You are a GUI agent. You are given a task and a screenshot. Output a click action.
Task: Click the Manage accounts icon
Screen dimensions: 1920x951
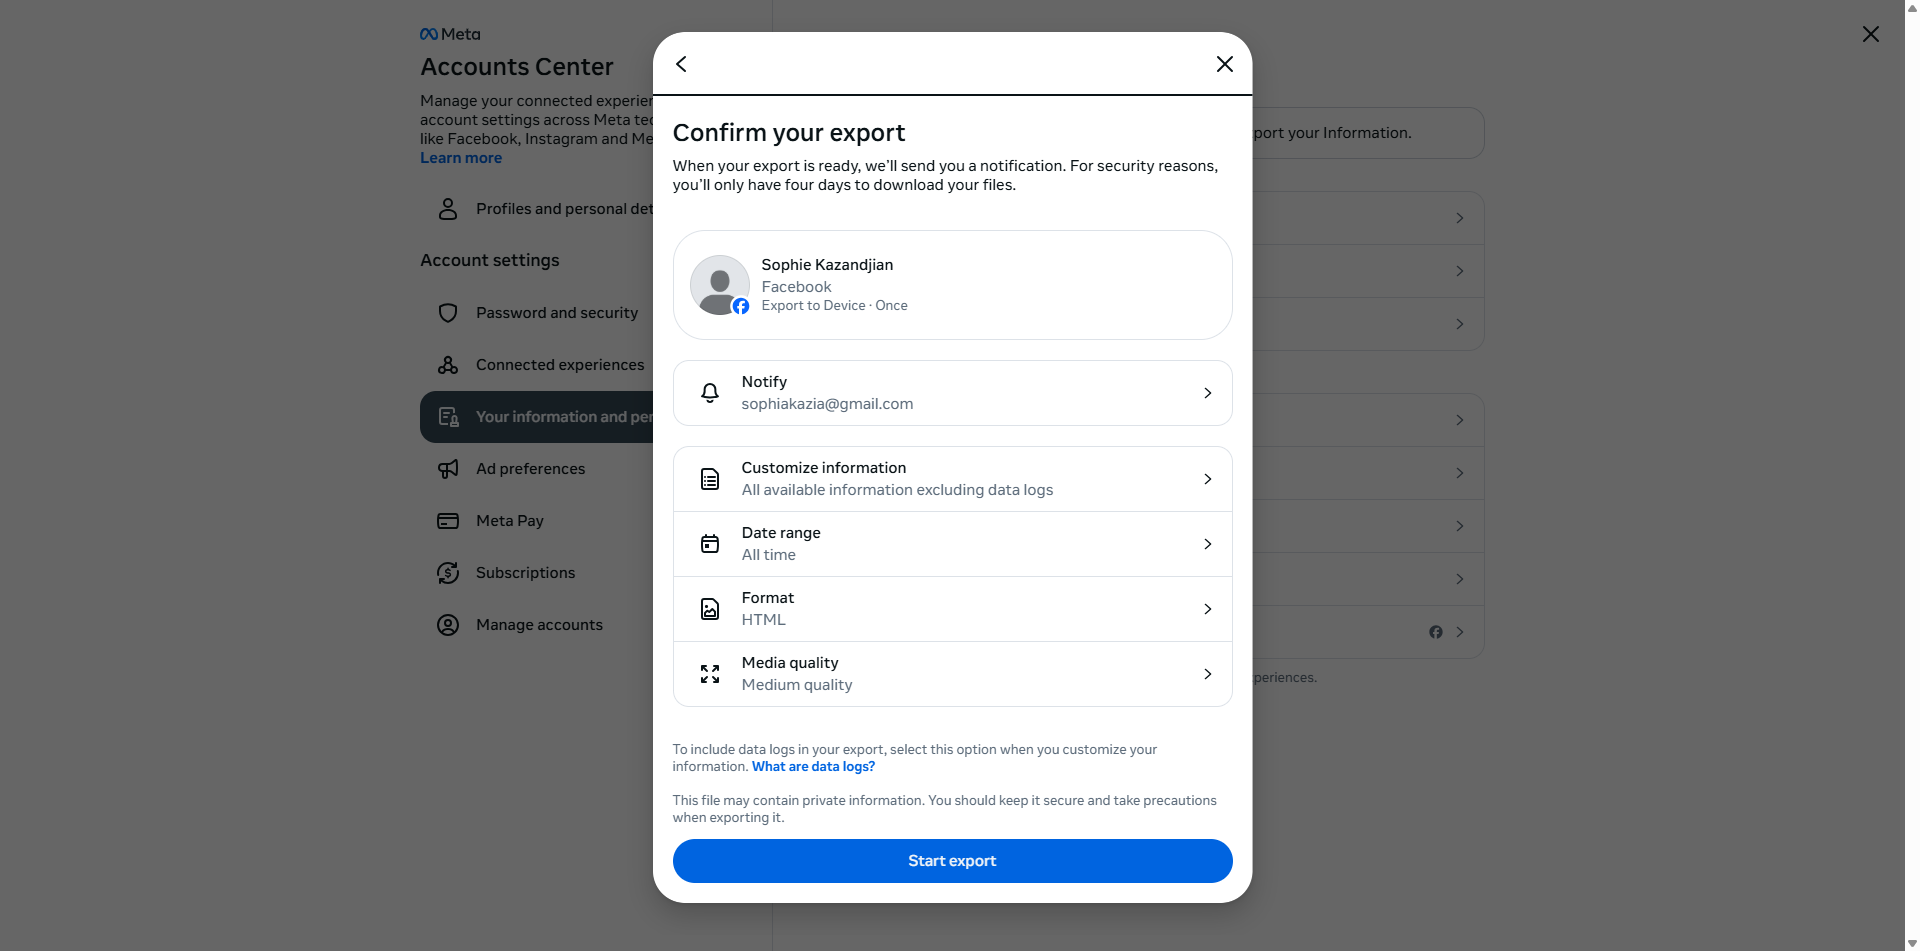[x=448, y=625]
